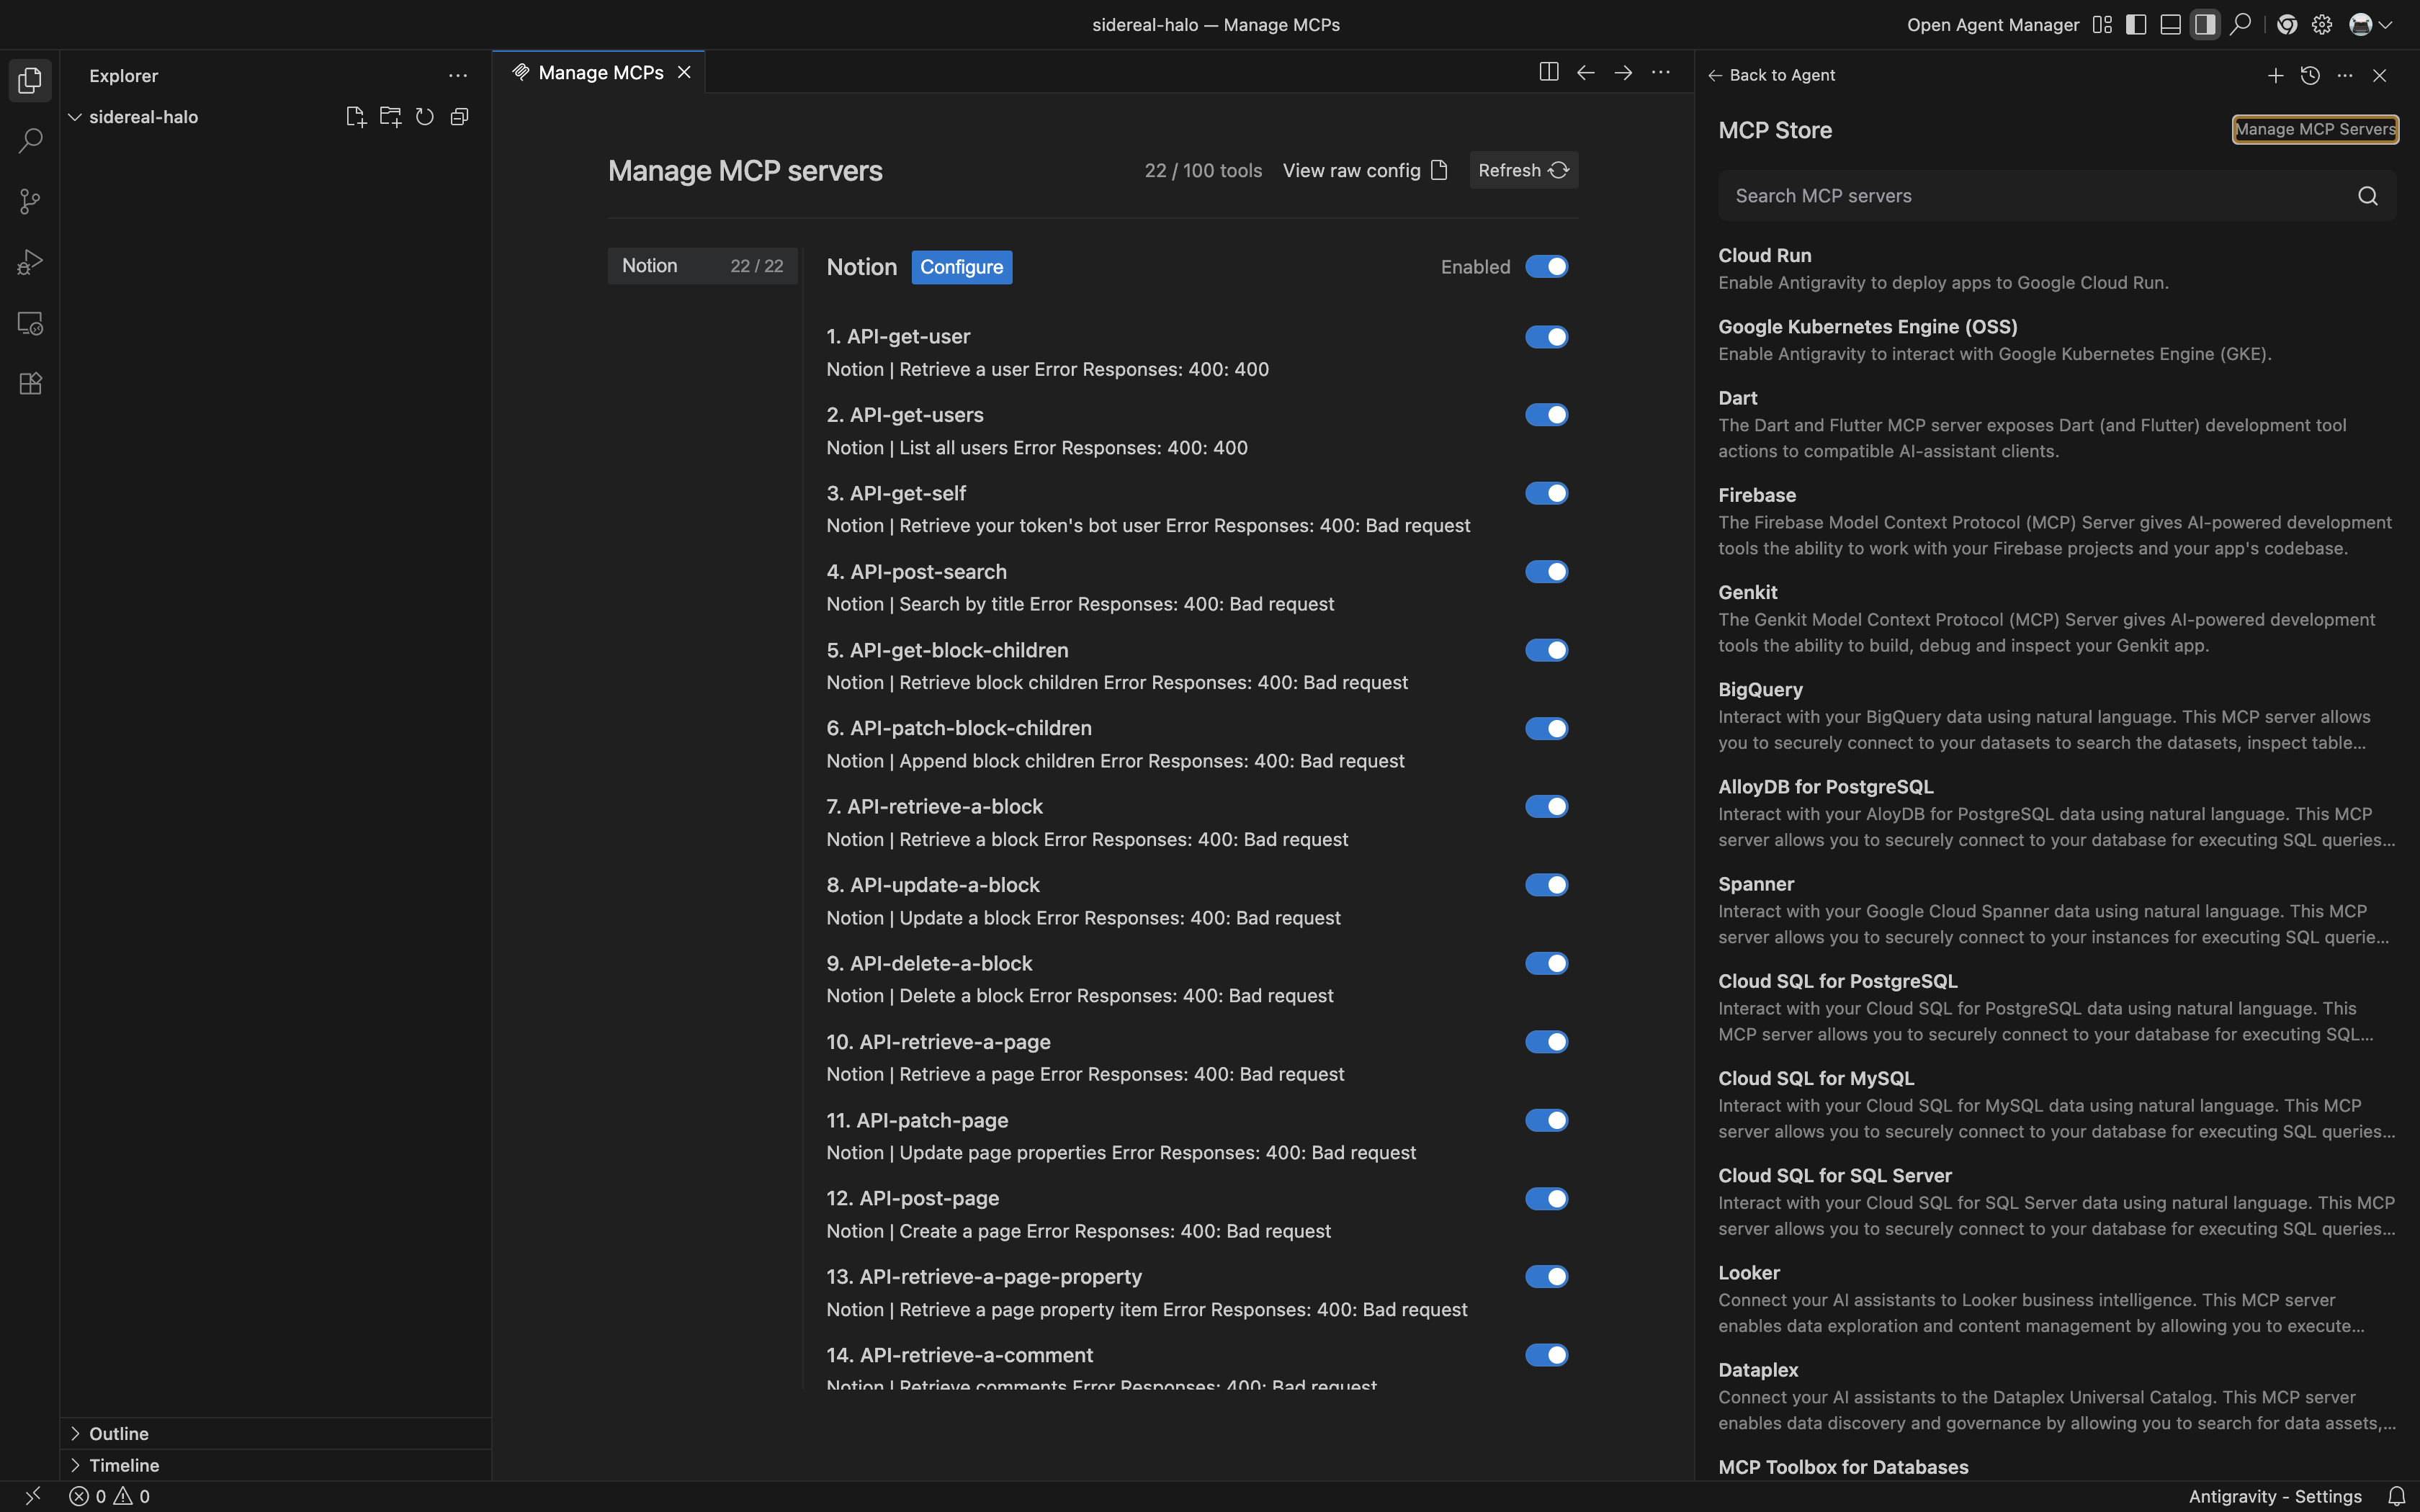Turn off the API-get-user tool
The width and height of the screenshot is (2420, 1512).
(1546, 337)
